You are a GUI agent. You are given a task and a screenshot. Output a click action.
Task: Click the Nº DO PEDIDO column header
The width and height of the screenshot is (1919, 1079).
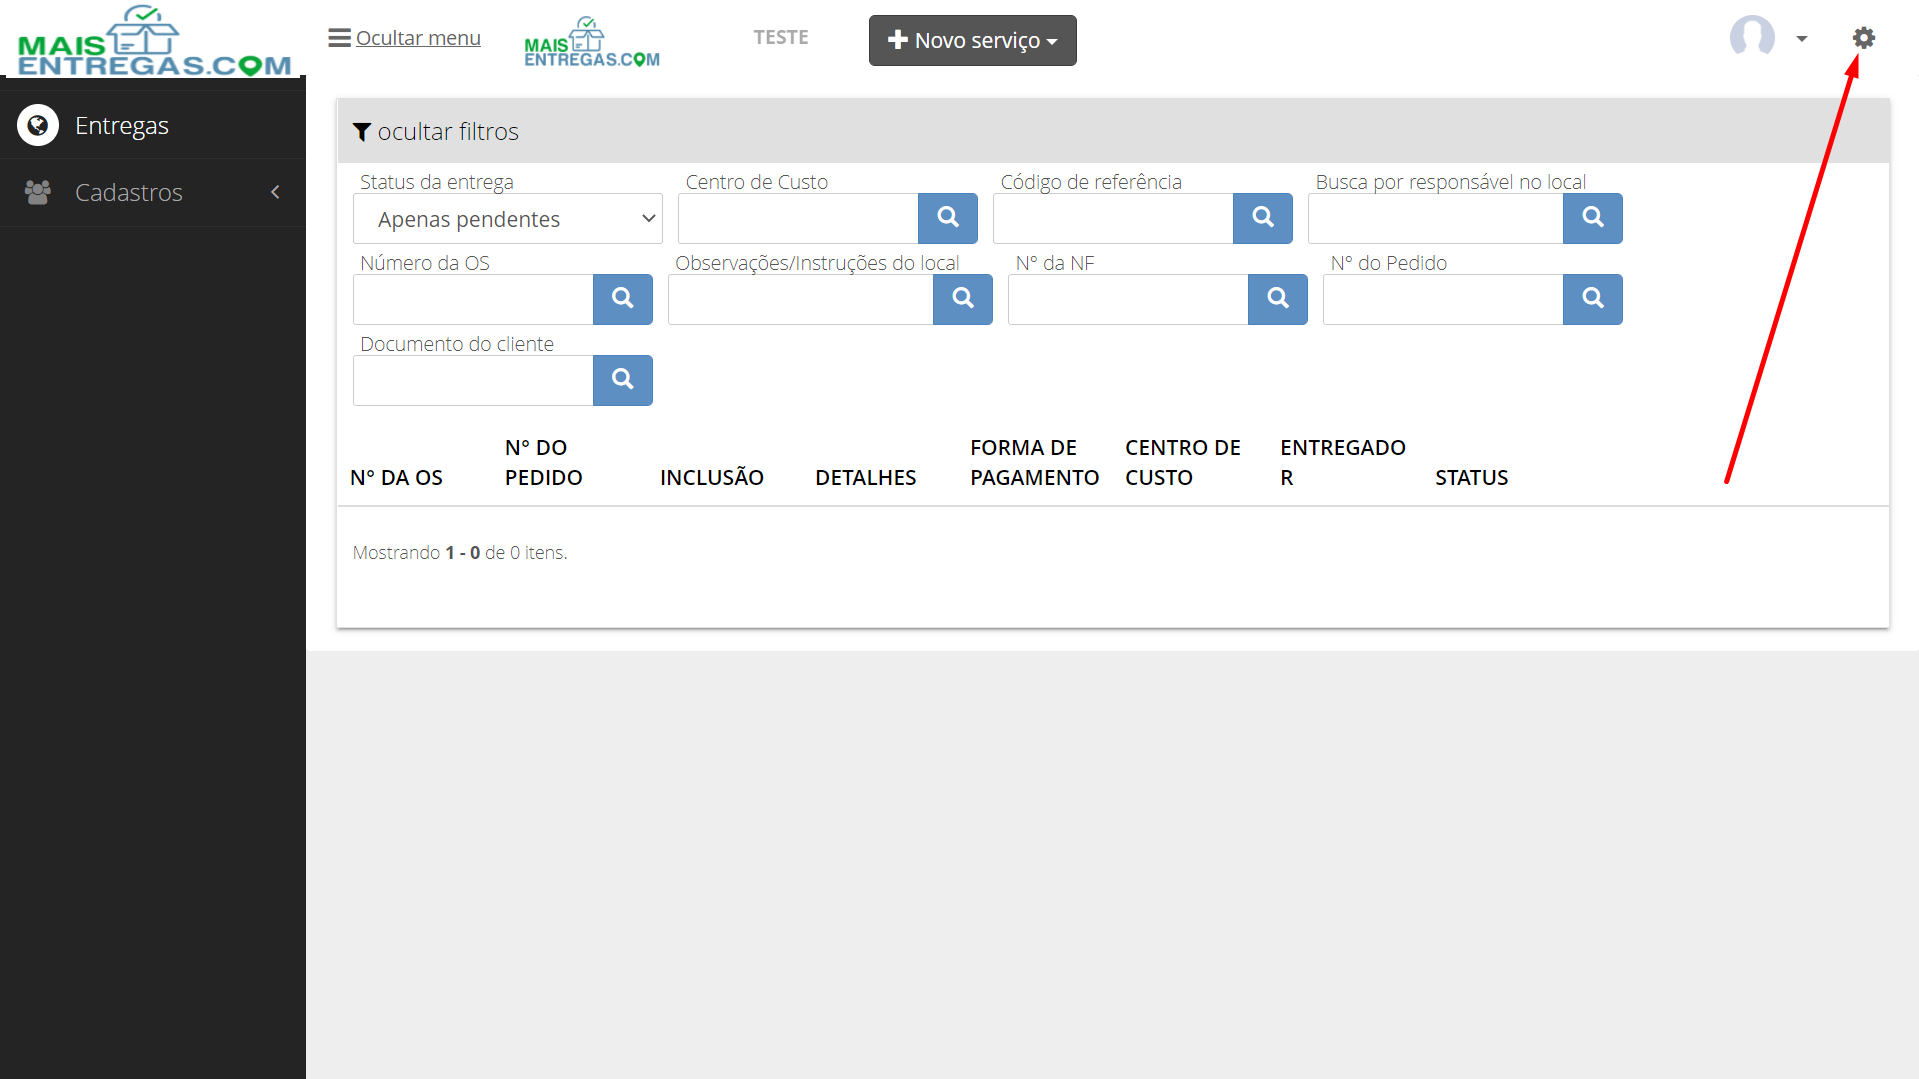544,463
